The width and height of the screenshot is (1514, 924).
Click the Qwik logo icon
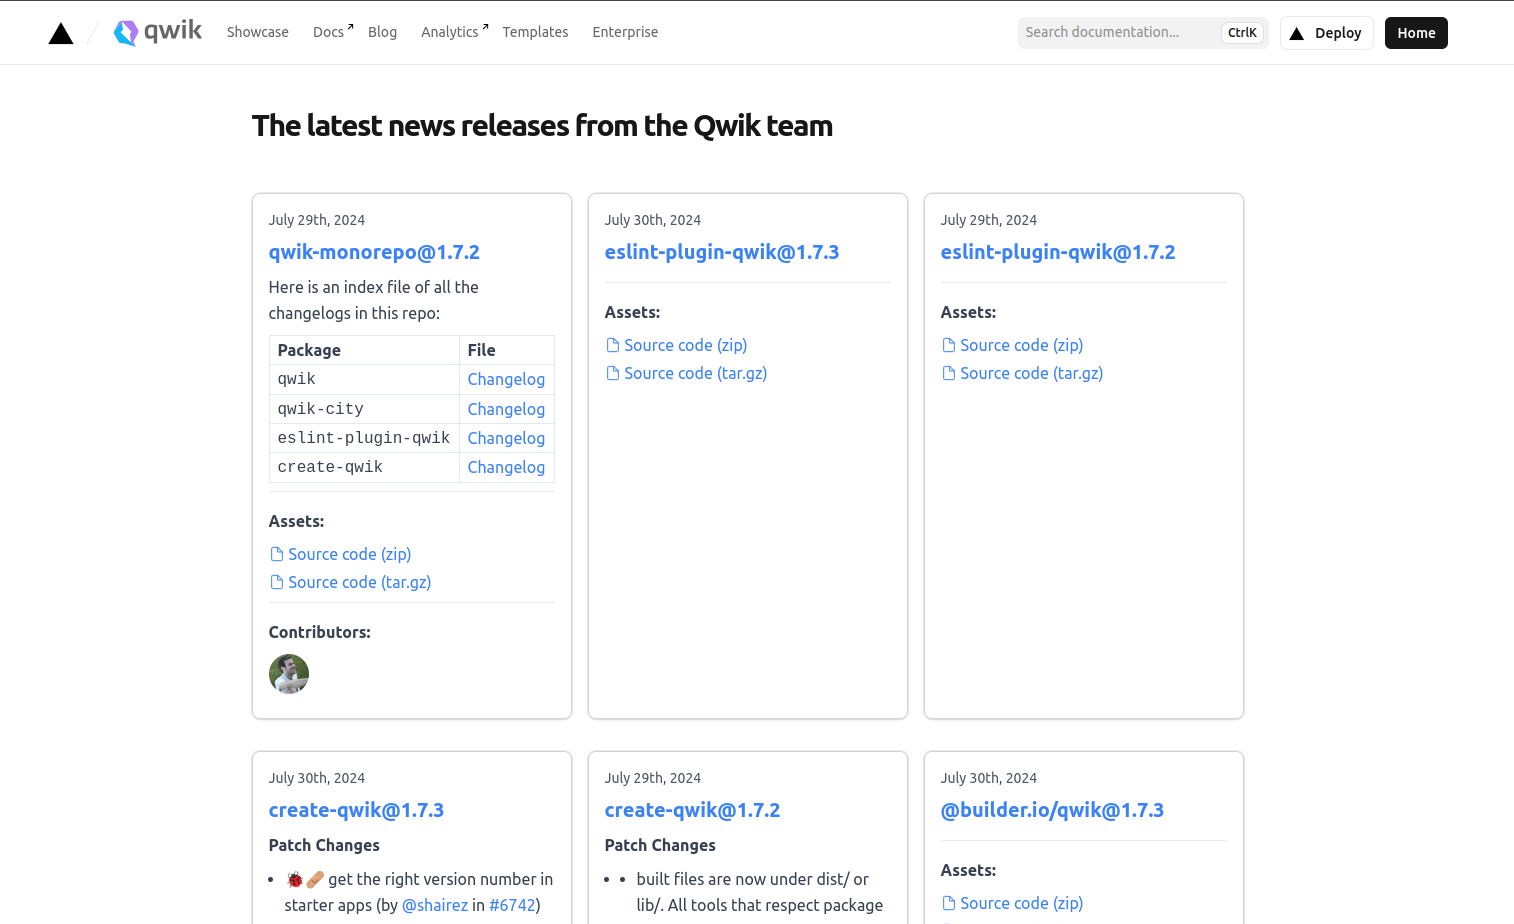tap(125, 32)
